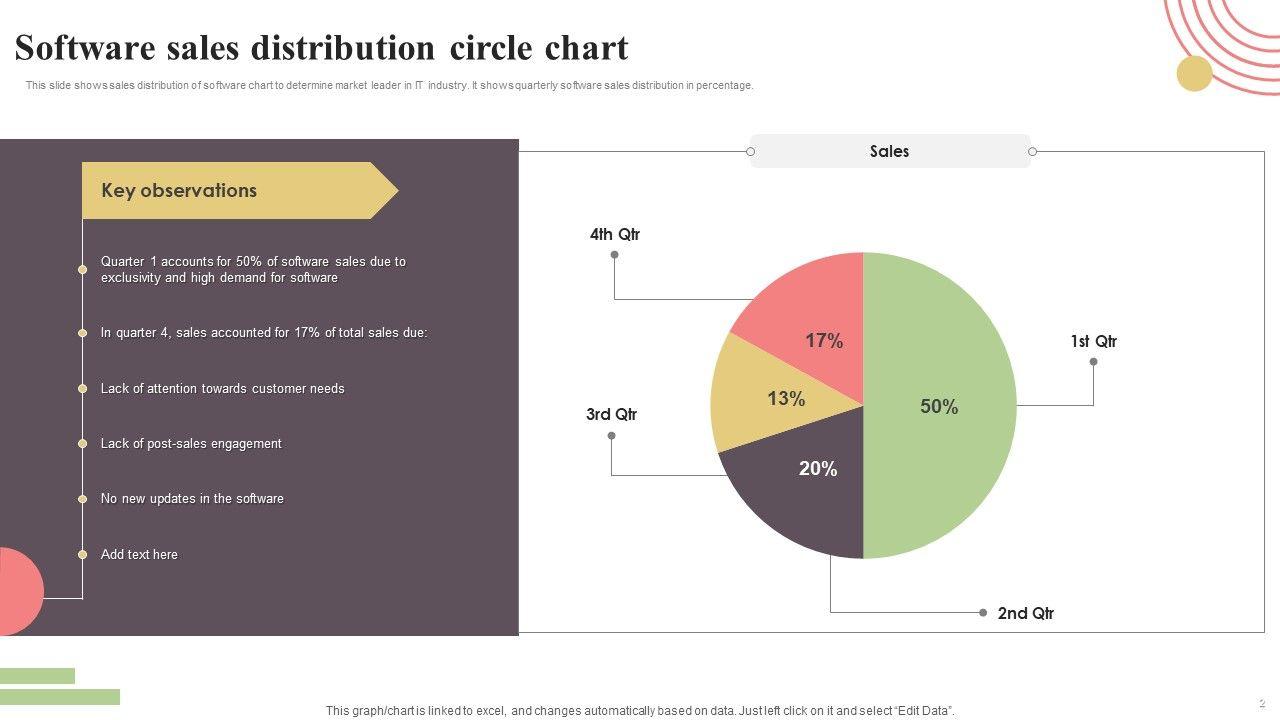1280x720 pixels.
Task: Select 'No new updates in the software' text
Action: [192, 498]
